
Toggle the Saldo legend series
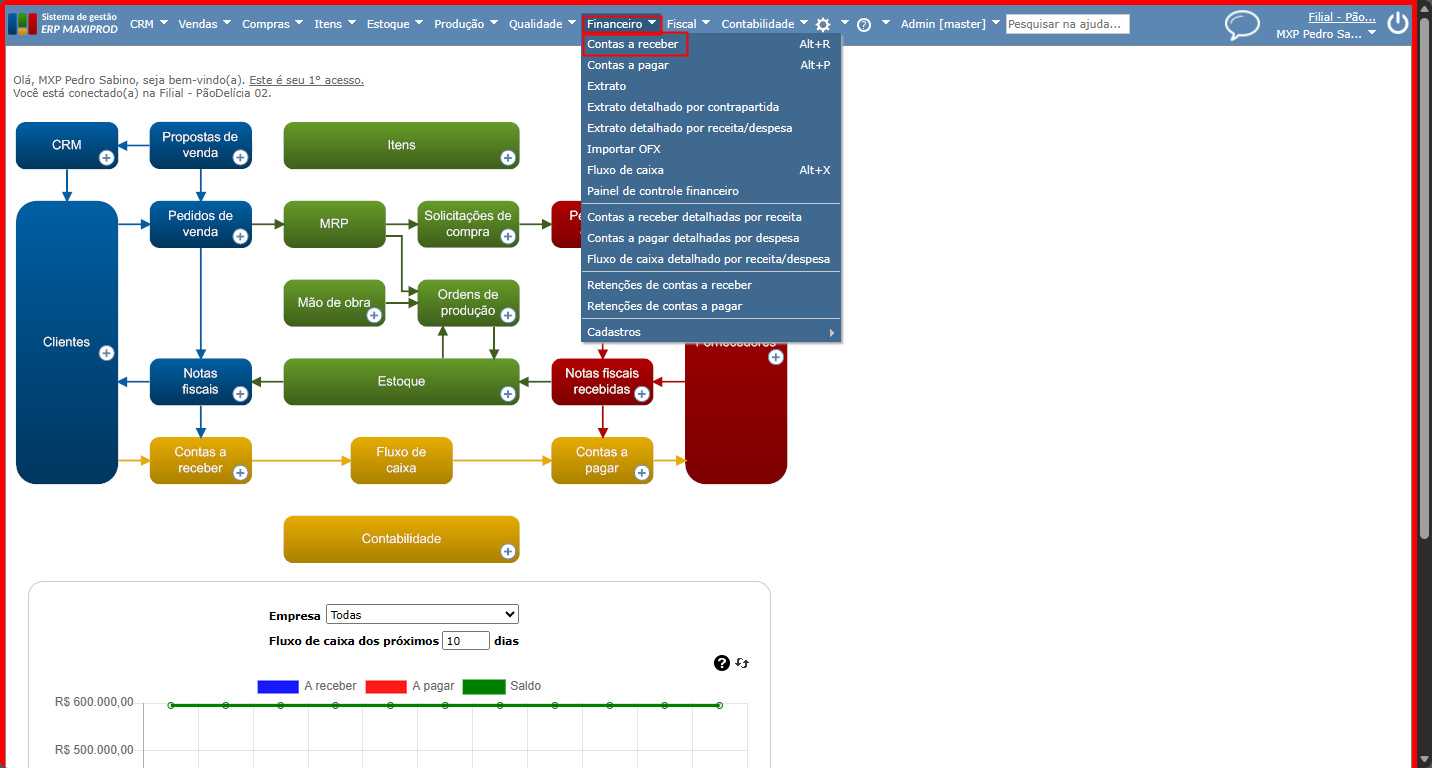click(x=502, y=686)
